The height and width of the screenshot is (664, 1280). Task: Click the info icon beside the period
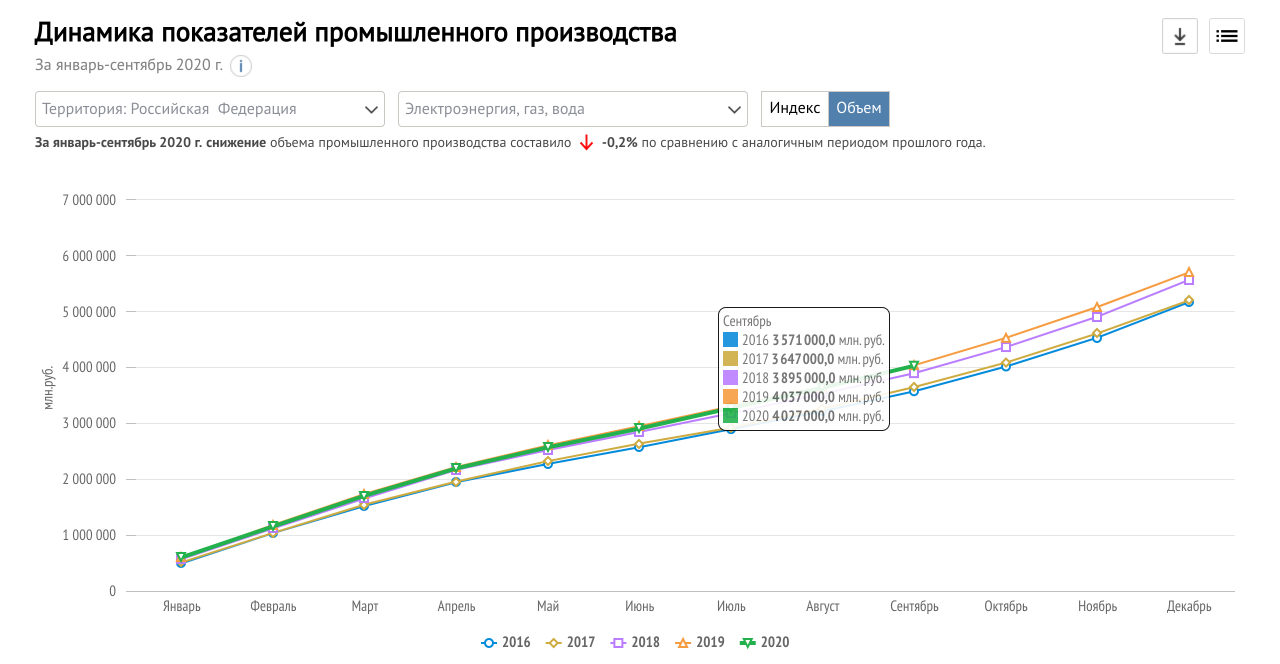(241, 66)
